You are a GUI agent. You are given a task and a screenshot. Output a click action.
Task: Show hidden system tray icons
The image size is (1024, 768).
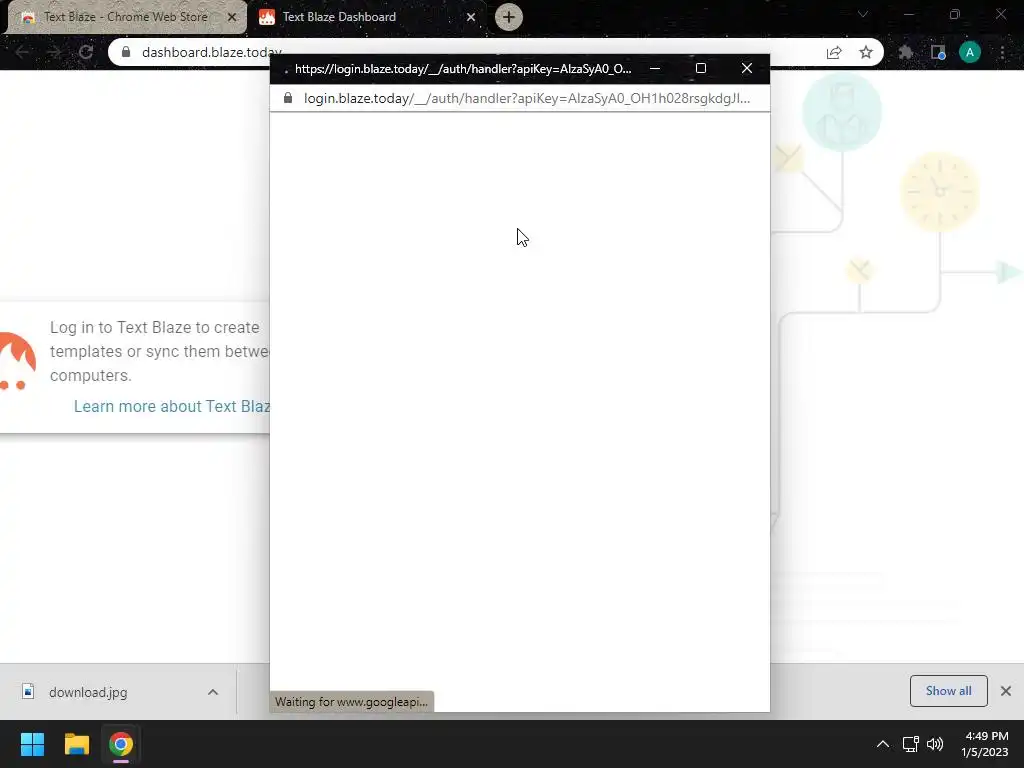point(882,744)
